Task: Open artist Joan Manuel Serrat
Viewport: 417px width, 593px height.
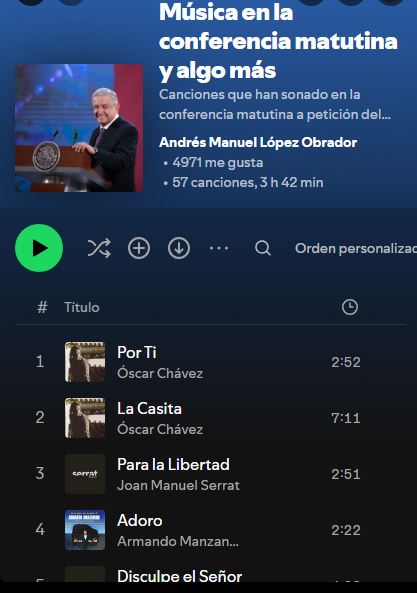Action: coord(178,485)
